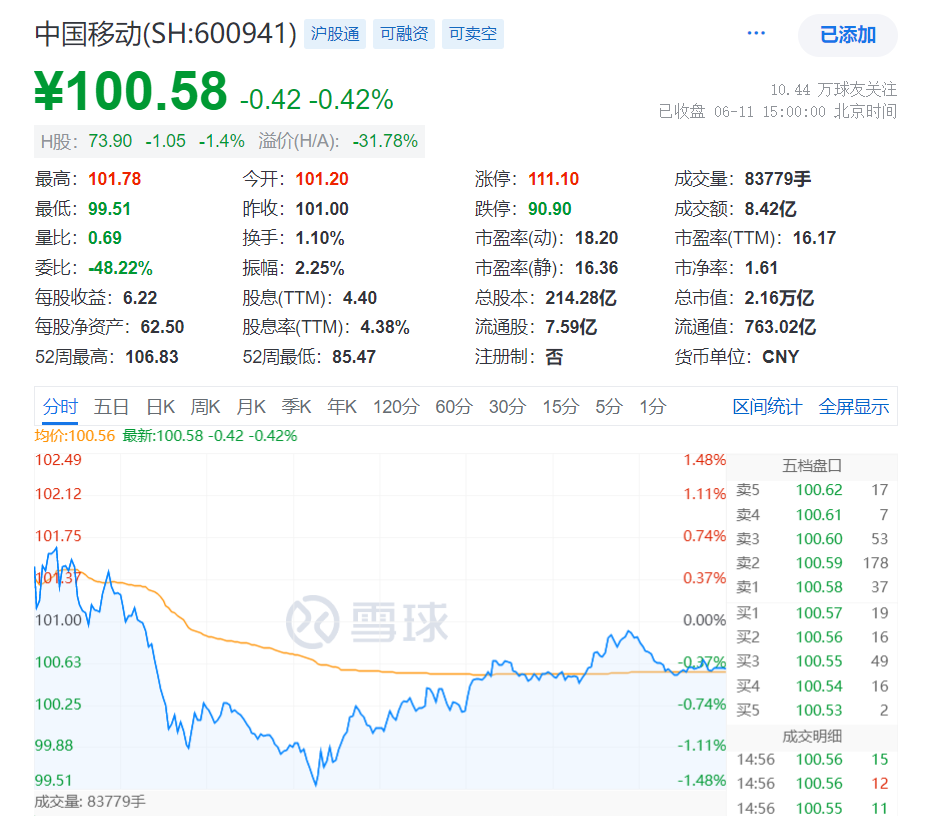Screen dimensions: 935x816
Task: Click the 沪股通 tag
Action: pyautogui.click(x=335, y=34)
